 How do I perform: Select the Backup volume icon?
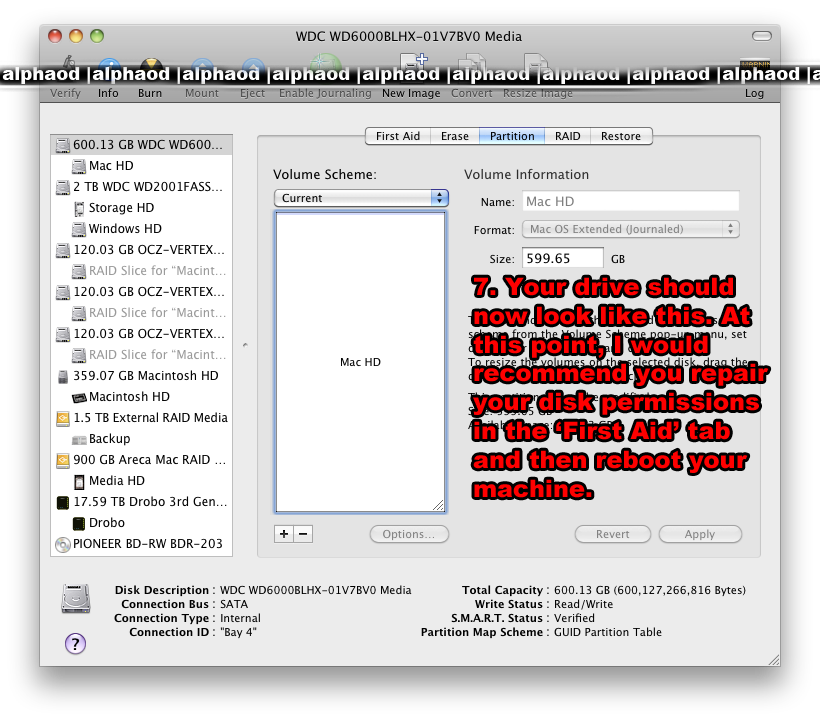pyautogui.click(x=79, y=439)
